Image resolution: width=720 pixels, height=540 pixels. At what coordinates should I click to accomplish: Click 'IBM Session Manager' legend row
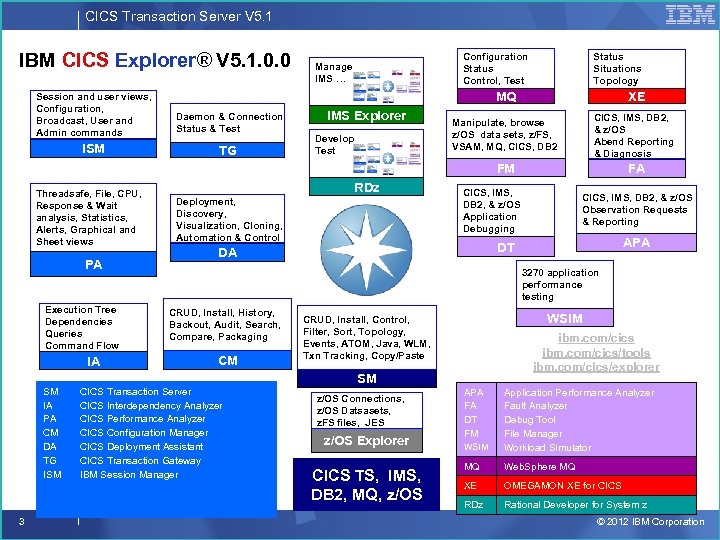(x=111, y=474)
